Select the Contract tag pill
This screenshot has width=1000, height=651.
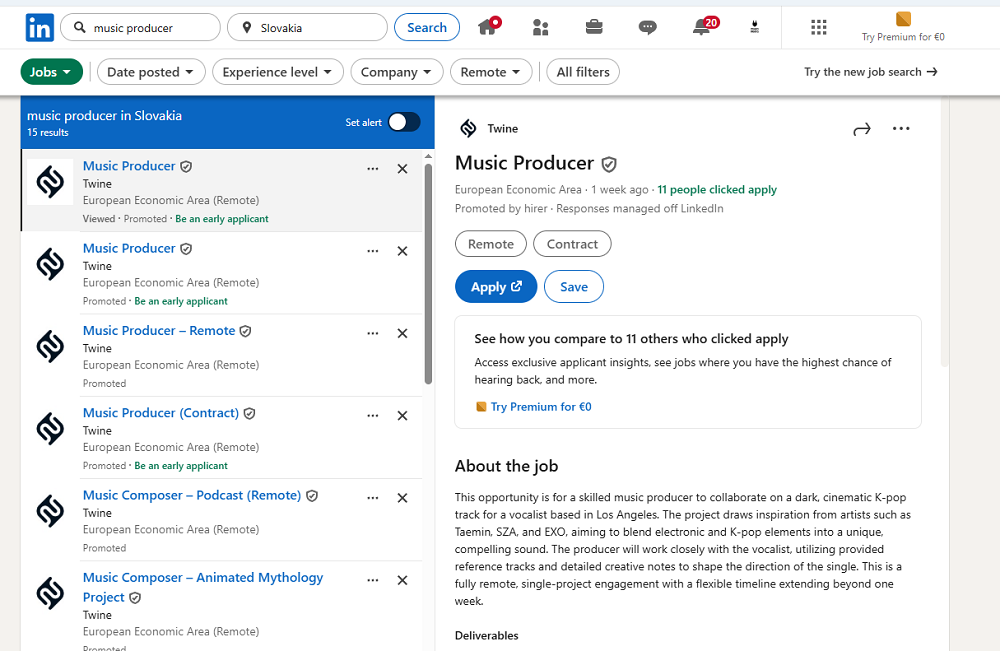click(x=572, y=244)
